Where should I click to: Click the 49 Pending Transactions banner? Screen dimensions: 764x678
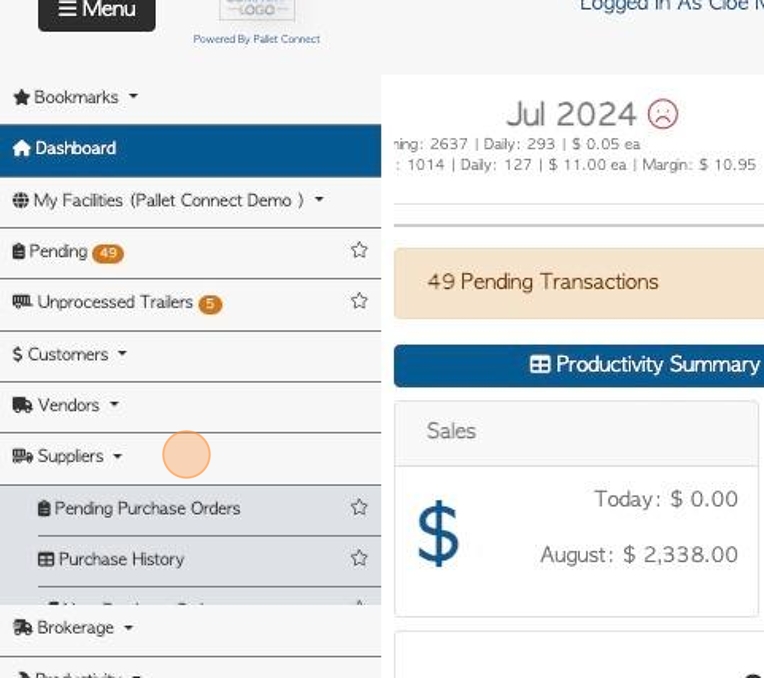pos(579,283)
